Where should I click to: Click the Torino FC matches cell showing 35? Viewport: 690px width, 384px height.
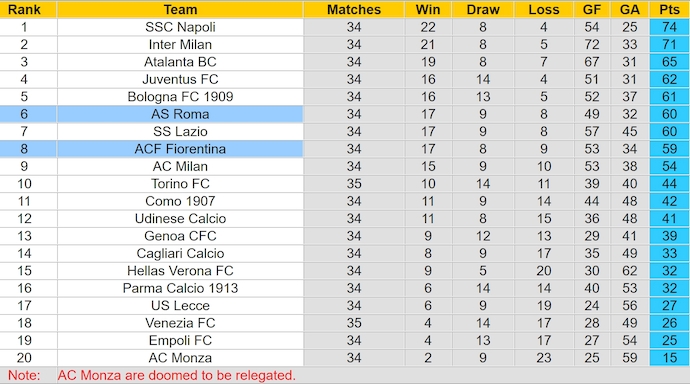click(354, 183)
